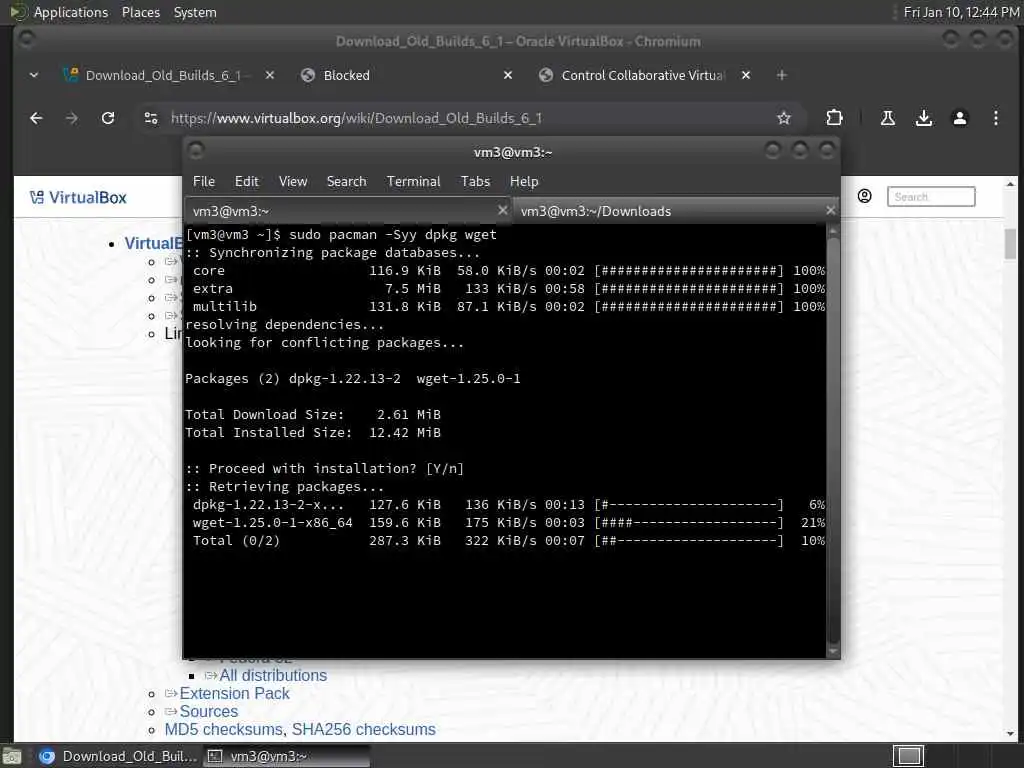Open terminal Tabs menu

[475, 182]
